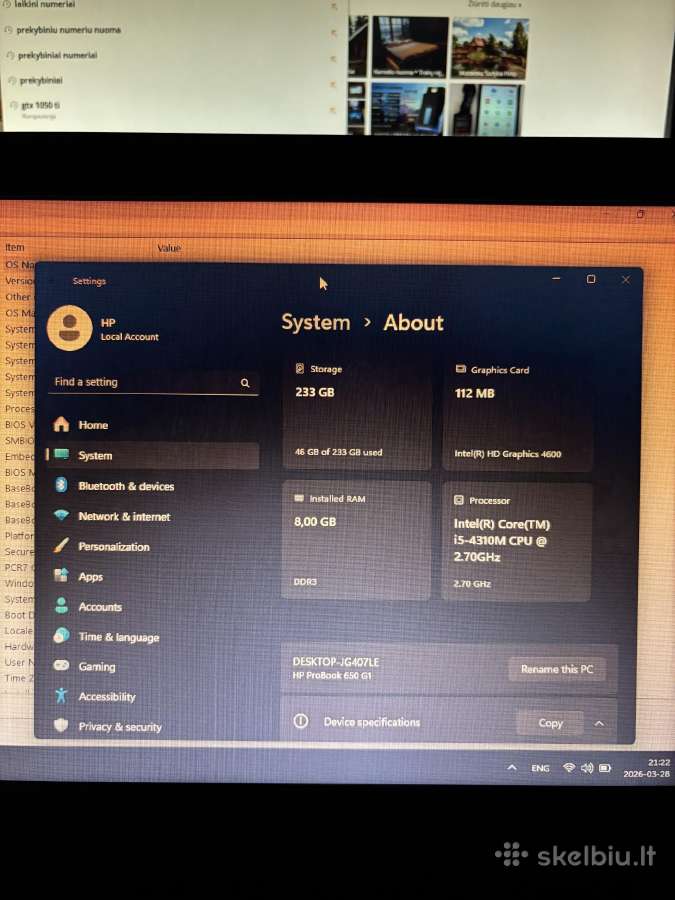This screenshot has width=675, height=900.
Task: Click the Graphics Card icon
Action: click(x=460, y=369)
